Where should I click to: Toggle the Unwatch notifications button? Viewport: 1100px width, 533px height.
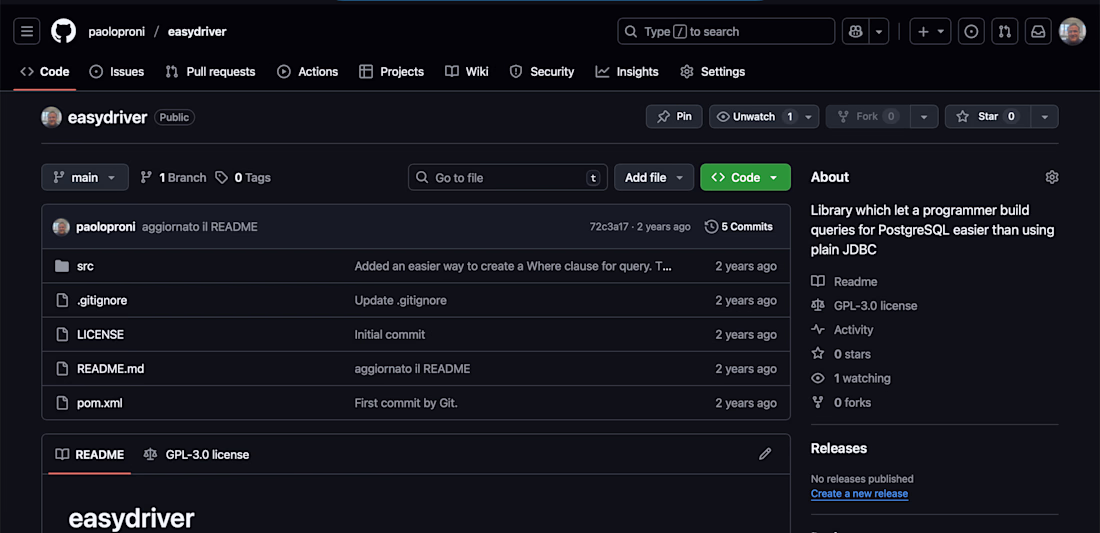point(753,117)
